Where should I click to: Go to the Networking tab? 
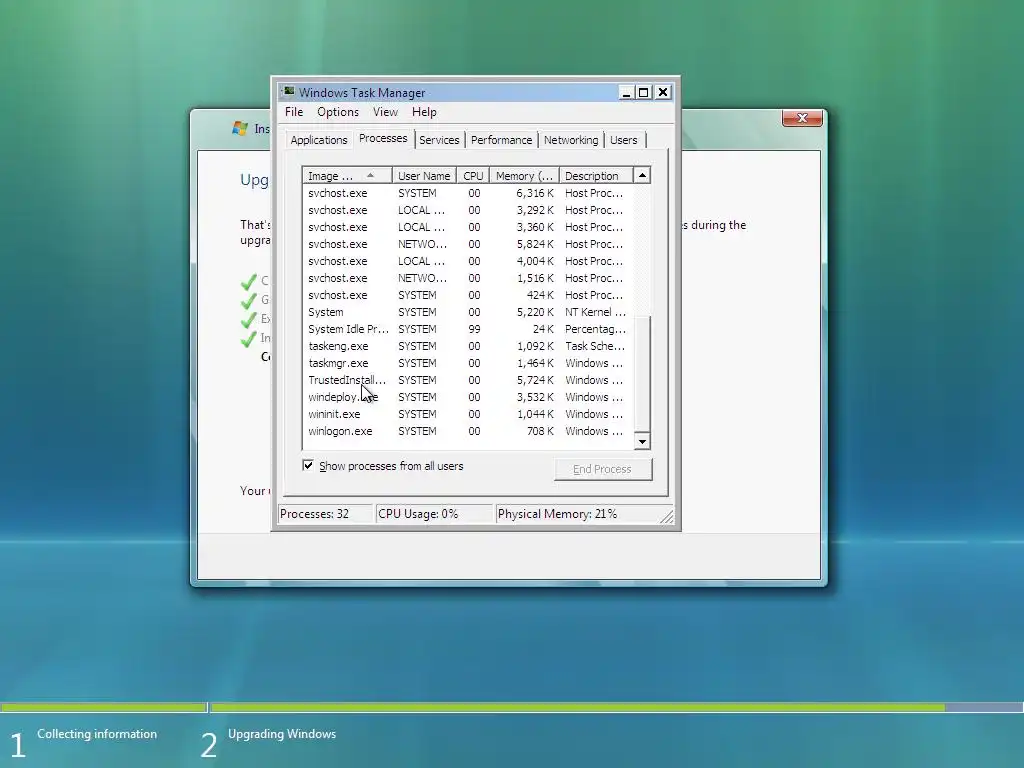(571, 140)
